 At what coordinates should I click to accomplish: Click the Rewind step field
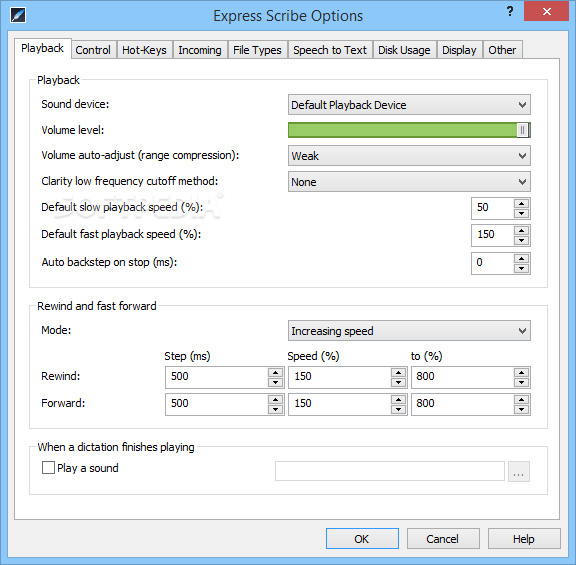(x=217, y=377)
